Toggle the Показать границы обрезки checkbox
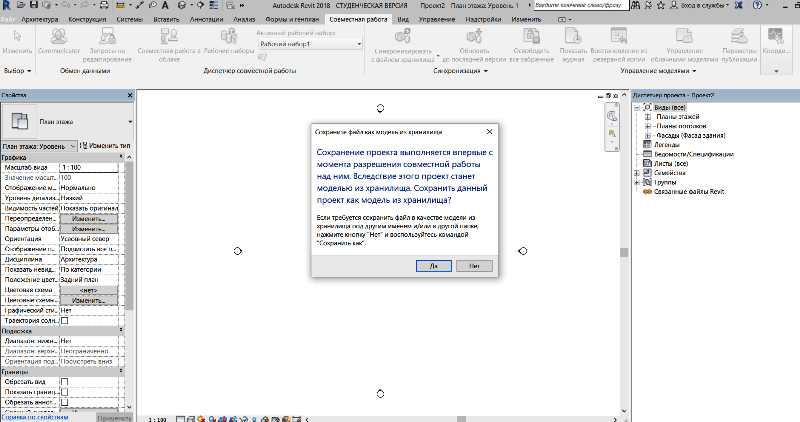The width and height of the screenshot is (800, 422). tap(64, 392)
